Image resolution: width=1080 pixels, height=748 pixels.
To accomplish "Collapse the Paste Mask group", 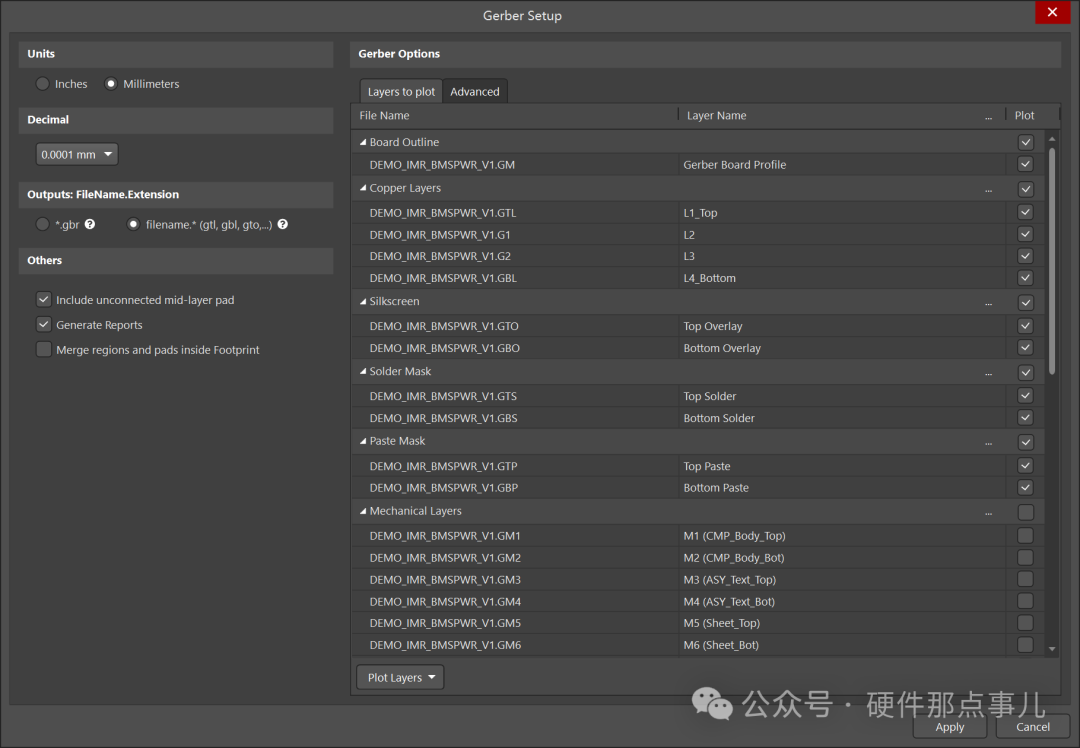I will click(x=363, y=441).
